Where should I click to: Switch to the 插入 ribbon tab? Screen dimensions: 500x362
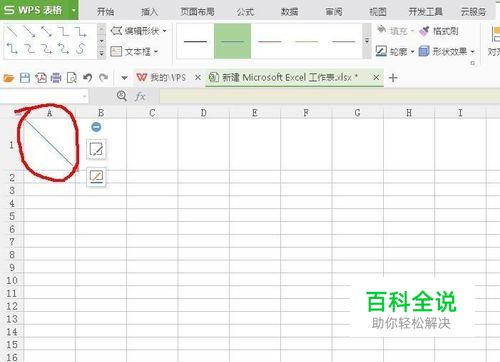click(149, 12)
